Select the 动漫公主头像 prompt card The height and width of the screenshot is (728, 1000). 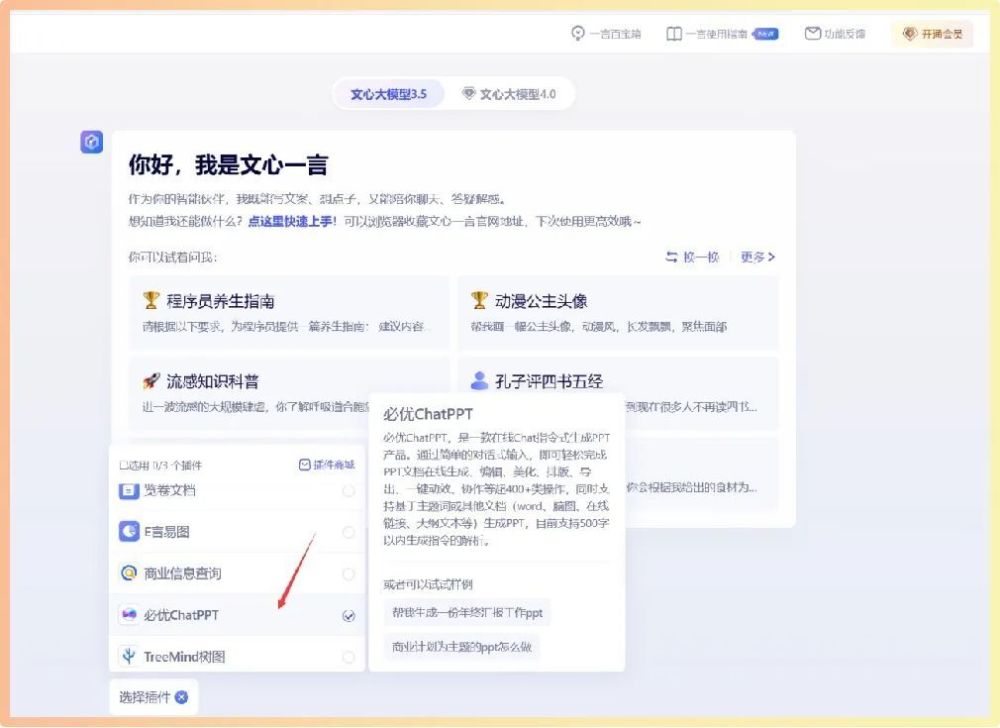[x=617, y=312]
